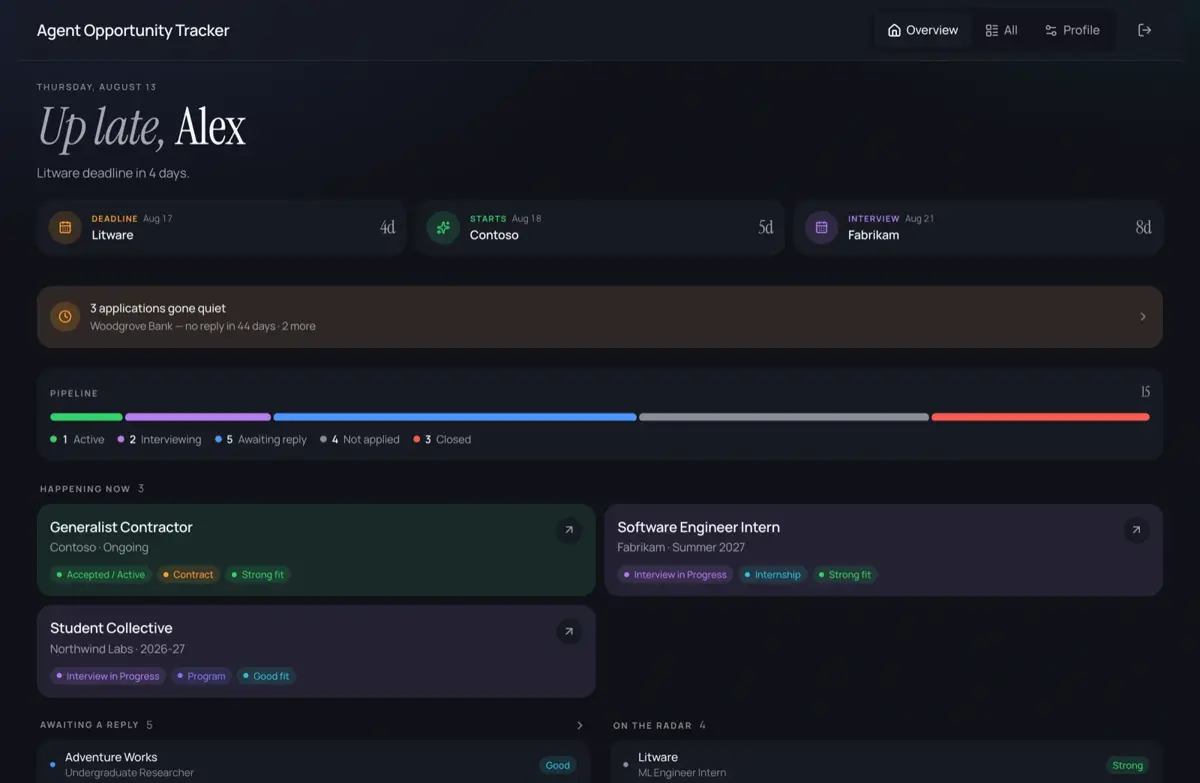Viewport: 1200px width, 783px height.
Task: Click the blue Awaiting reply pipeline segment
Action: click(x=455, y=417)
